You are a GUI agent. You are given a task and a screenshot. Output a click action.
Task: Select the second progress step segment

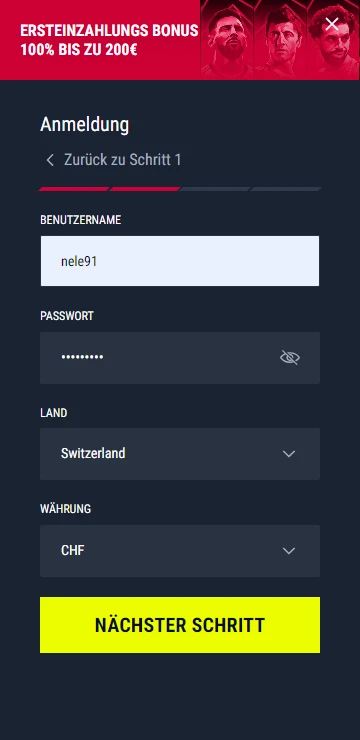pos(145,189)
